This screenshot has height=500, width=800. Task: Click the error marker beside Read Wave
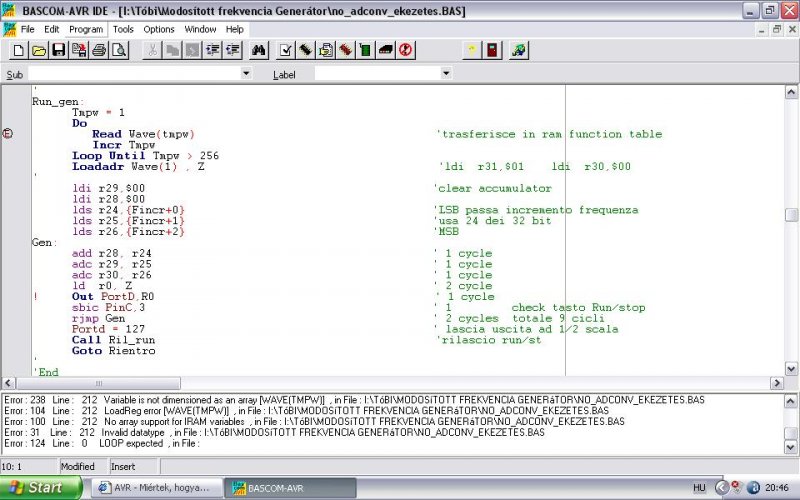pos(8,134)
